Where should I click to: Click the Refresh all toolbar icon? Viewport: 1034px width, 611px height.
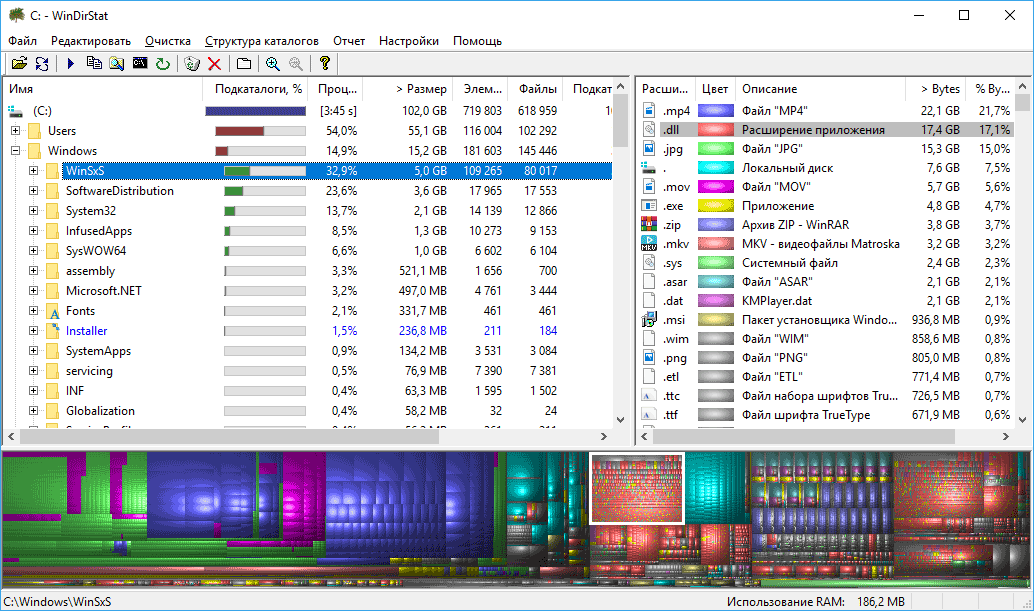[x=42, y=64]
